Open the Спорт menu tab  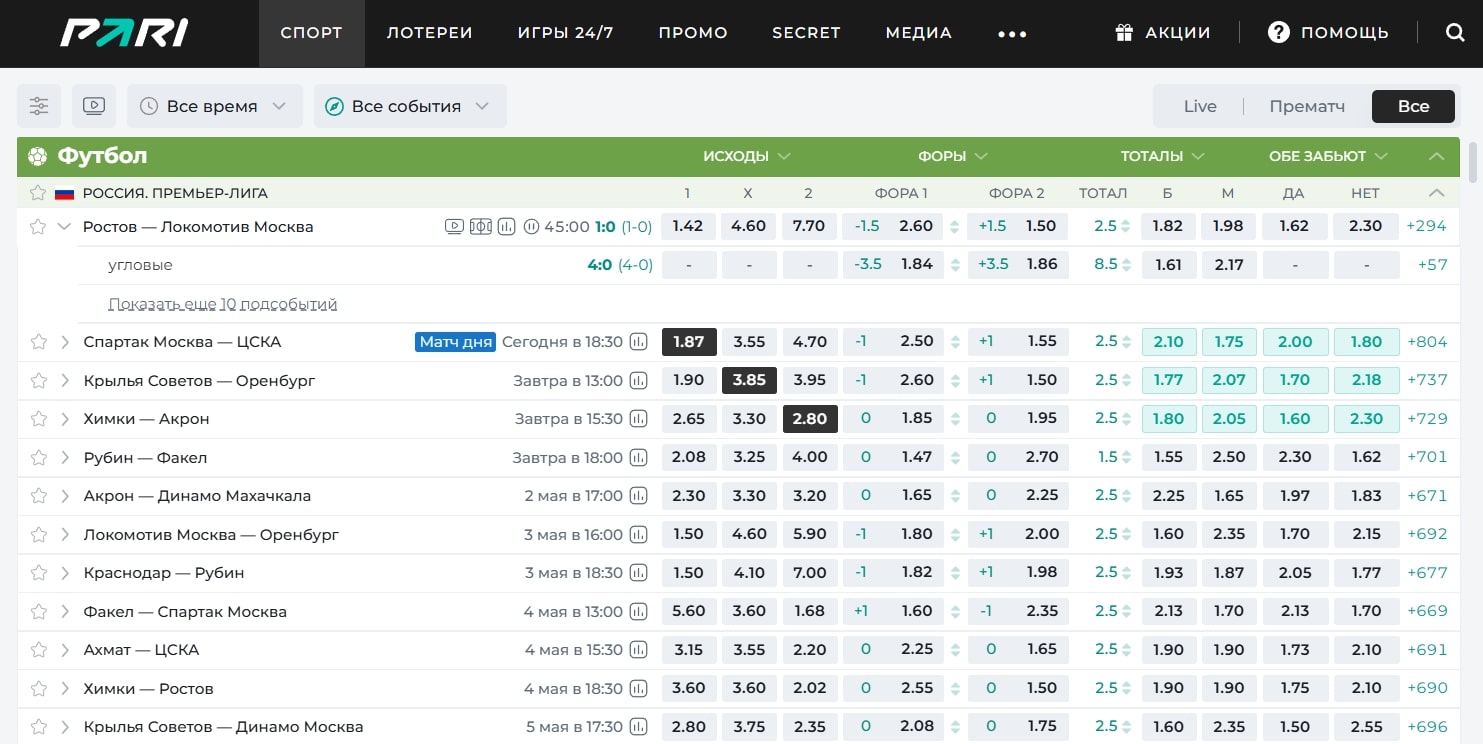pyautogui.click(x=312, y=33)
